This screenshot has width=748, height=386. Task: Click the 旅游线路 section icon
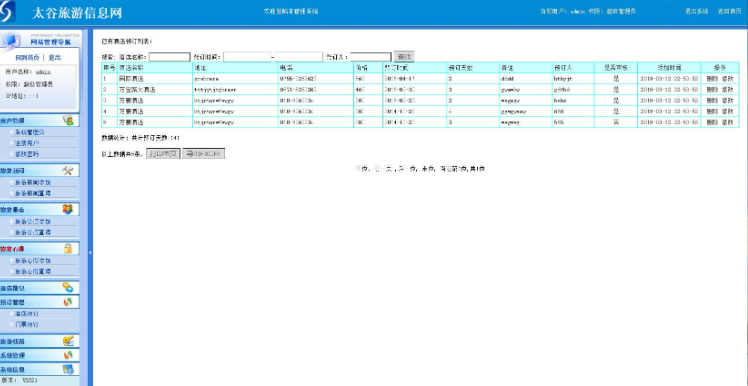tap(68, 341)
